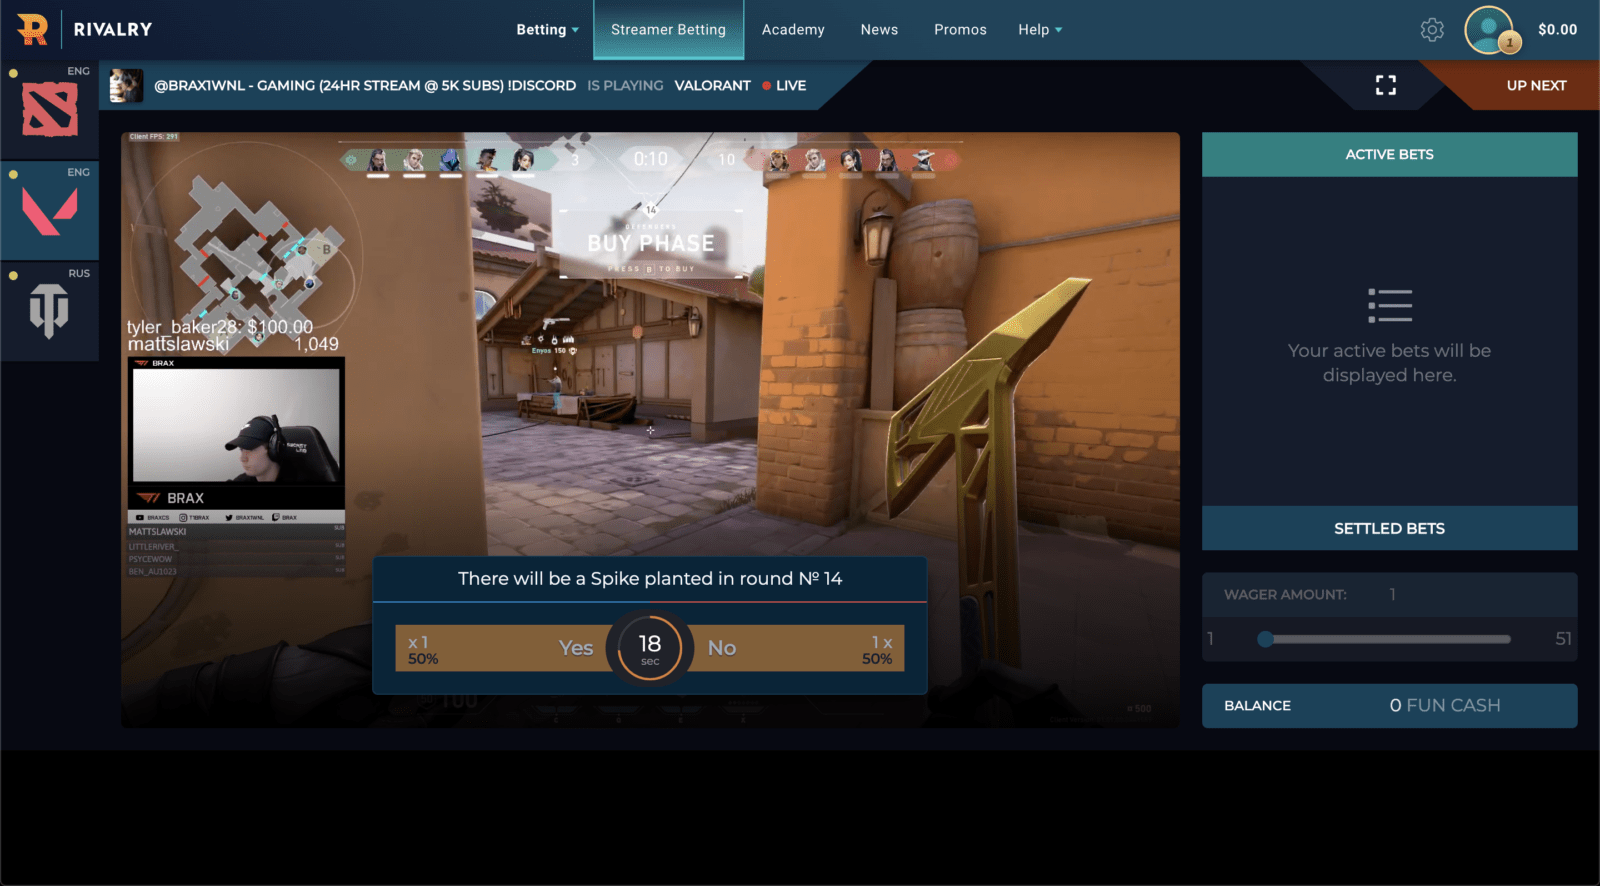Click the wager amount input field
The image size is (1600, 886).
1389,594
